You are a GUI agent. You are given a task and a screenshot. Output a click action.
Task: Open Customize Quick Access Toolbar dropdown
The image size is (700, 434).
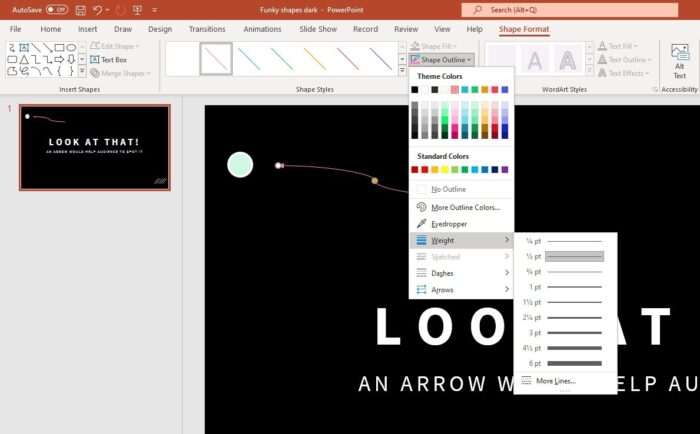155,10
